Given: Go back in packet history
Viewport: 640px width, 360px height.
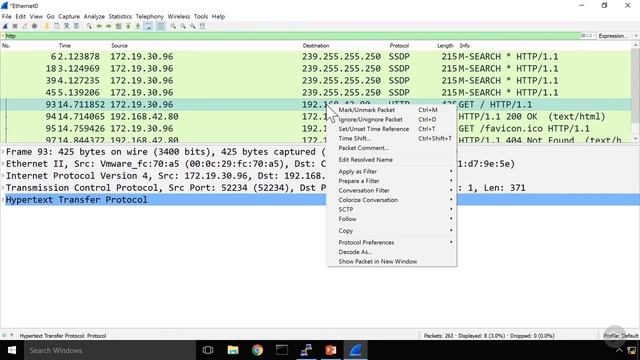Looking at the screenshot, I should (99, 26).
